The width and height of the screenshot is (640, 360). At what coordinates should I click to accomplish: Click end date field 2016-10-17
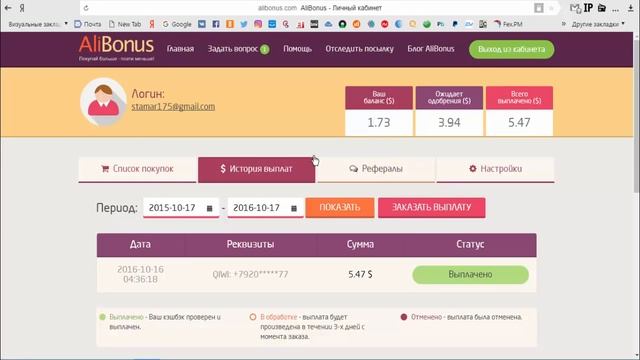coord(265,208)
